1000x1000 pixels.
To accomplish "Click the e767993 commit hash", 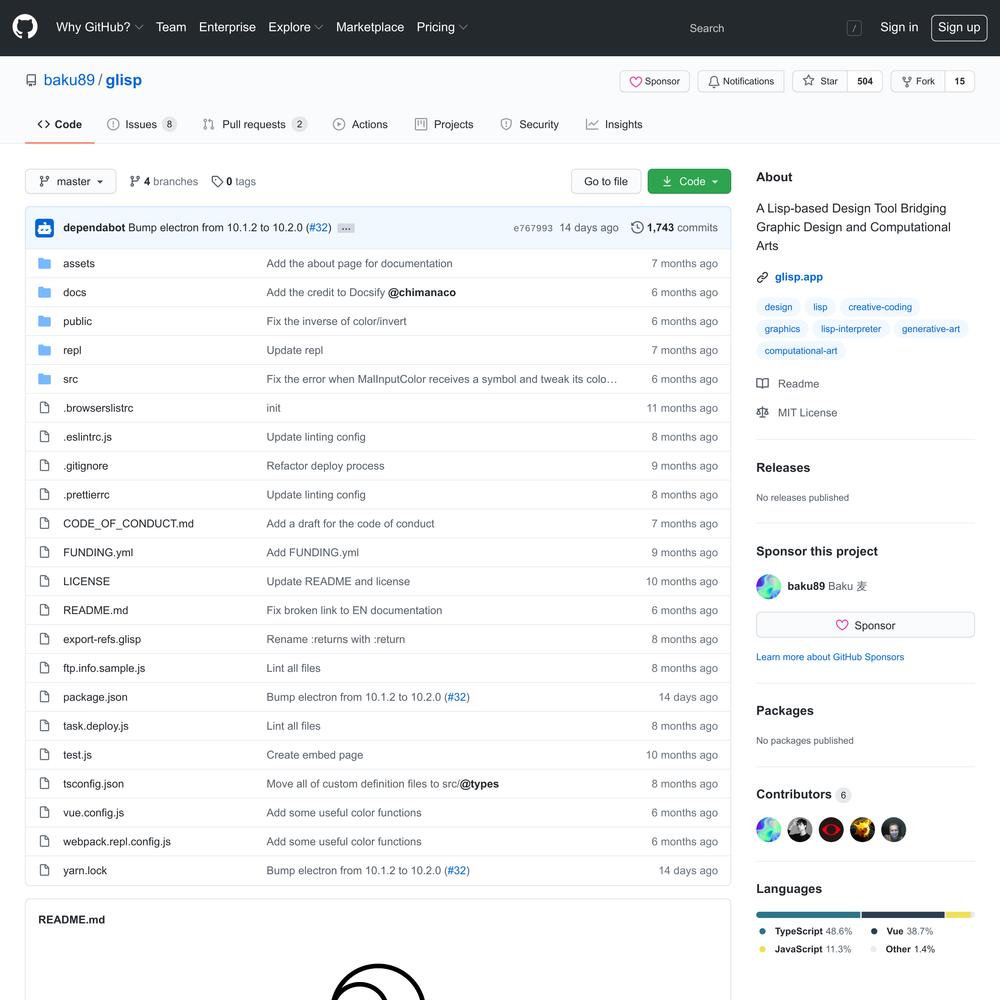I will coord(533,228).
